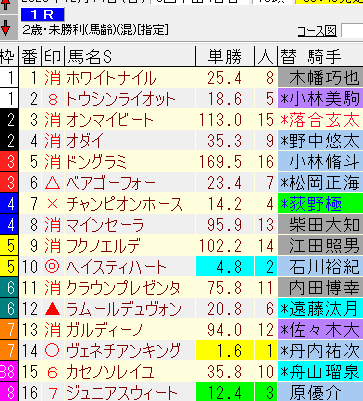
Task: Select horse ドングラミ
Action: [x=97, y=162]
